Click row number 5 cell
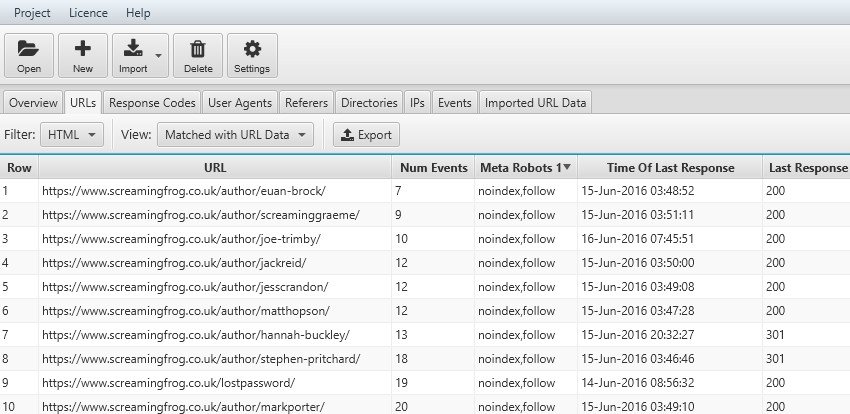This screenshot has height=414, width=850. (19, 287)
